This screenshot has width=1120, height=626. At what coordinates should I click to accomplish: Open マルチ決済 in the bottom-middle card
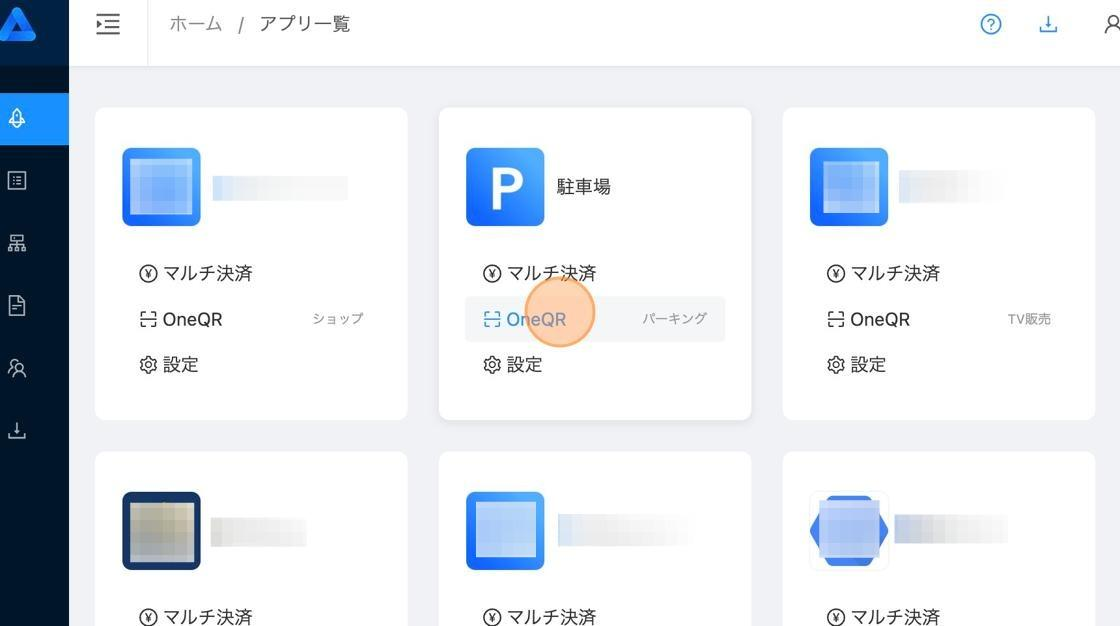tap(539, 617)
